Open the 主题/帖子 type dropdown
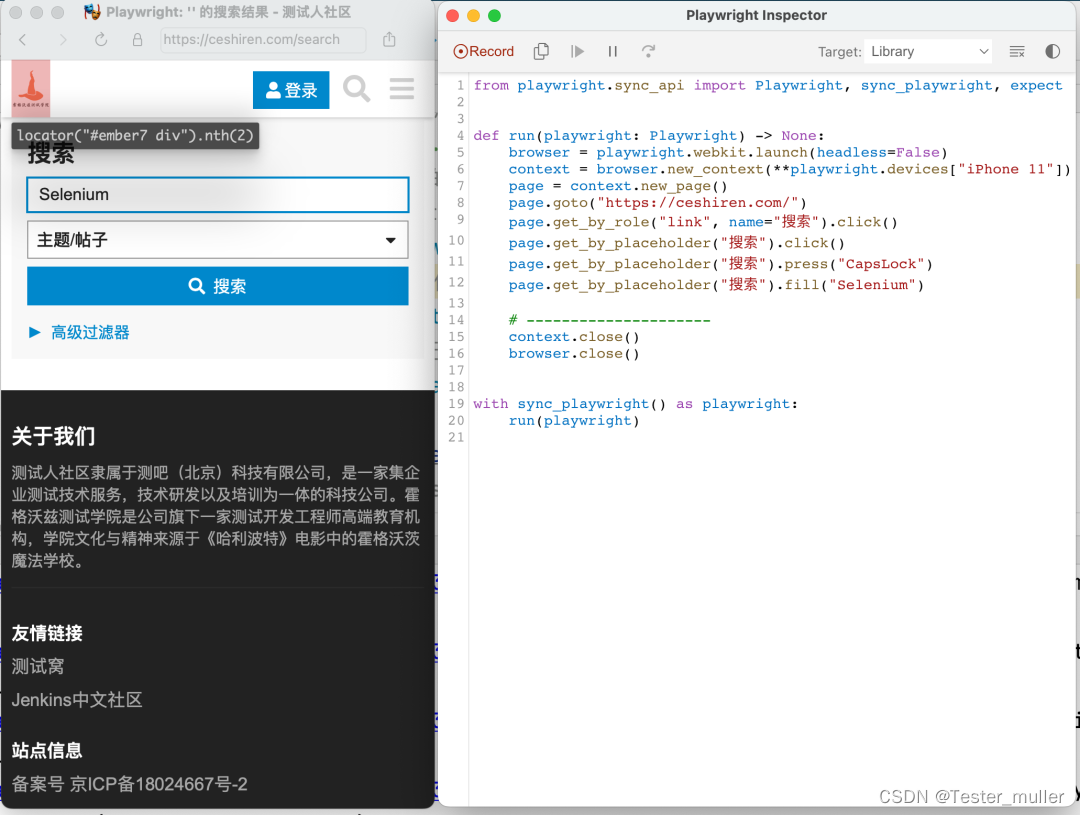The width and height of the screenshot is (1080, 815). click(218, 240)
